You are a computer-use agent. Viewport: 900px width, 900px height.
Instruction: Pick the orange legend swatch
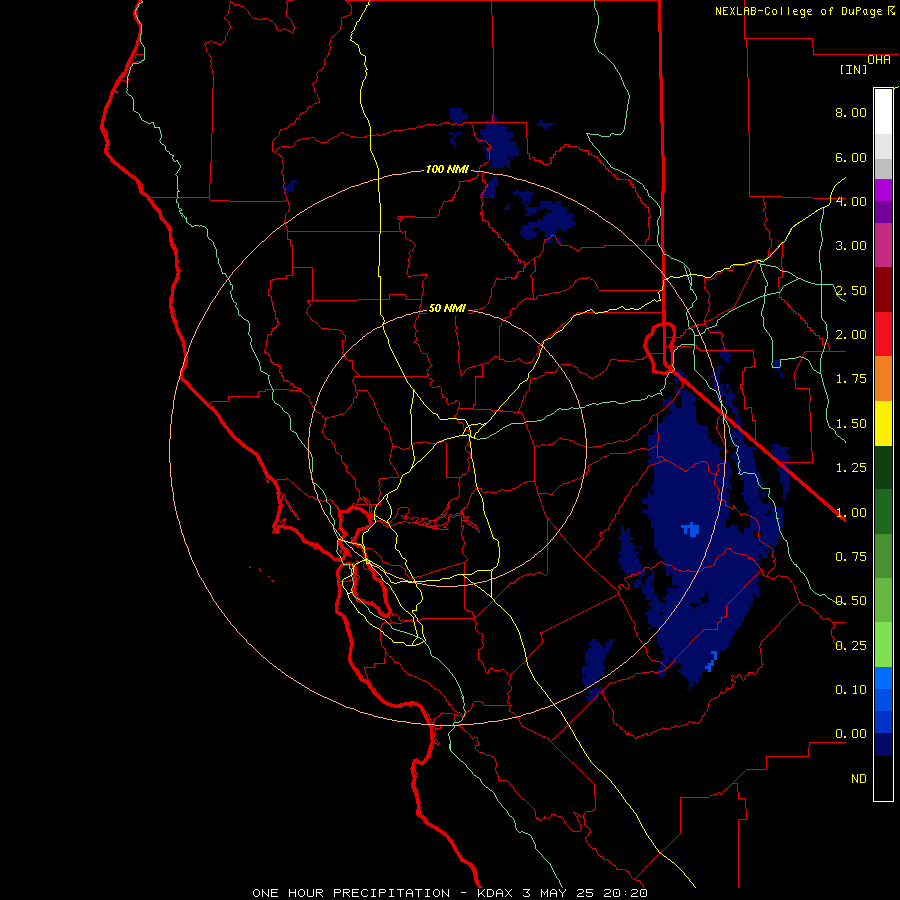click(x=883, y=378)
